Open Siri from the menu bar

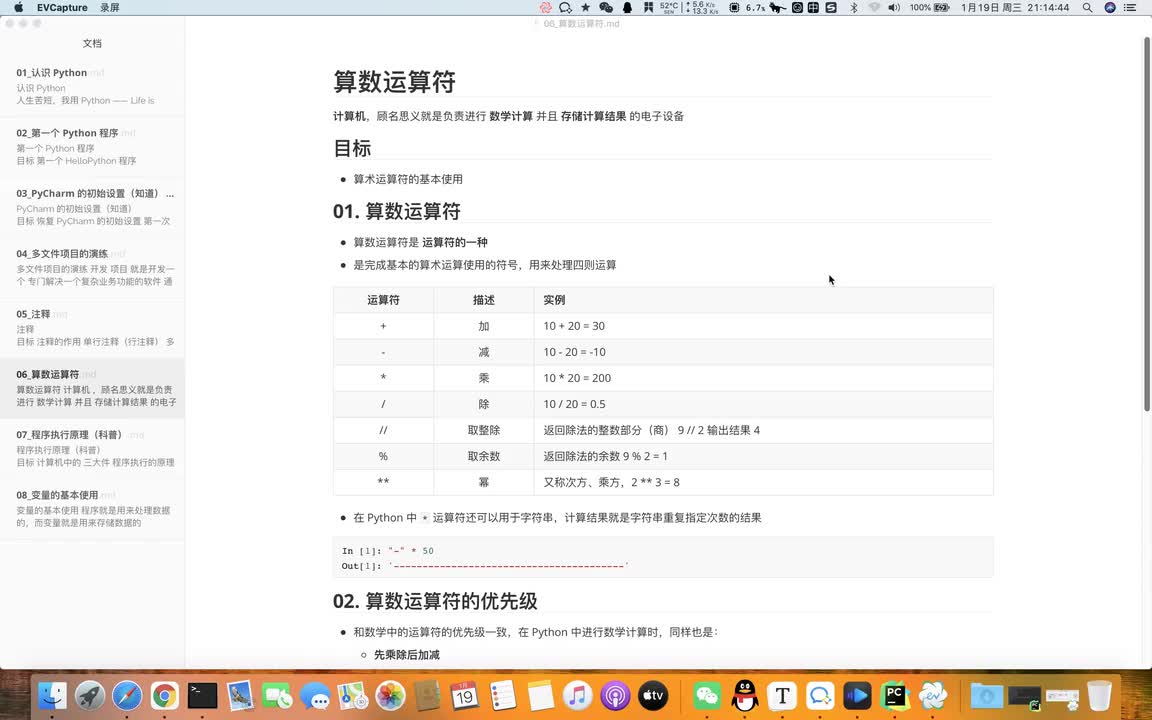tap(1110, 7)
